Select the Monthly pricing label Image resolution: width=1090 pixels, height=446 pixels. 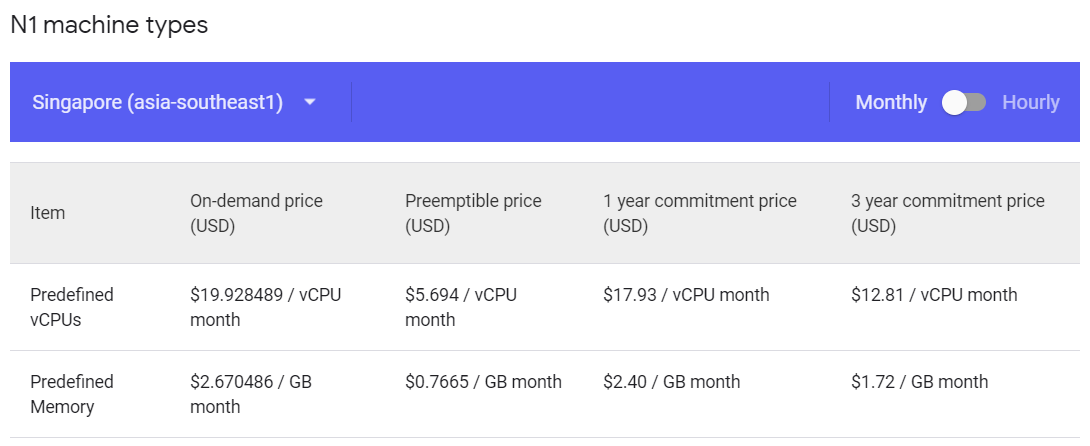pos(891,103)
